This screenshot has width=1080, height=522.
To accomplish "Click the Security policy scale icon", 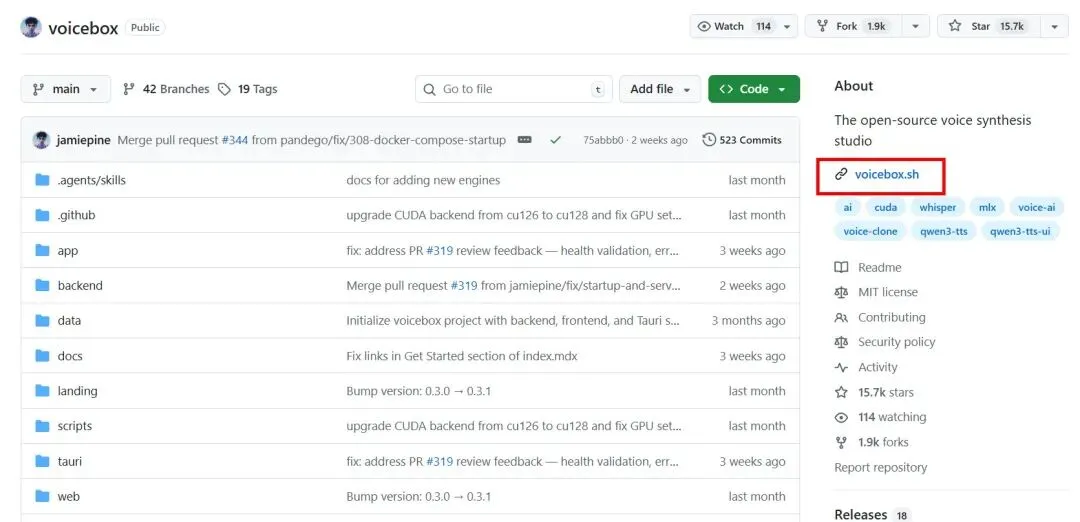I will (x=841, y=342).
